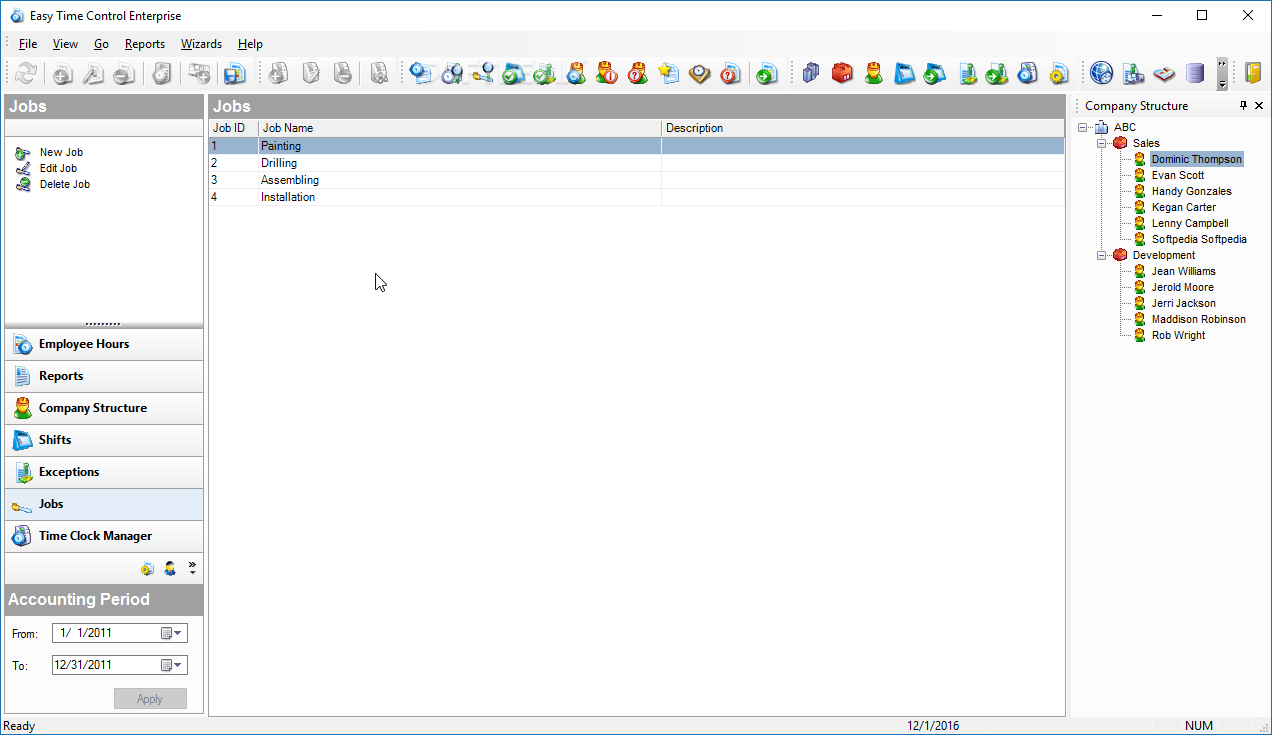
Task: Open the Time Clock Manager pane
Action: (104, 536)
